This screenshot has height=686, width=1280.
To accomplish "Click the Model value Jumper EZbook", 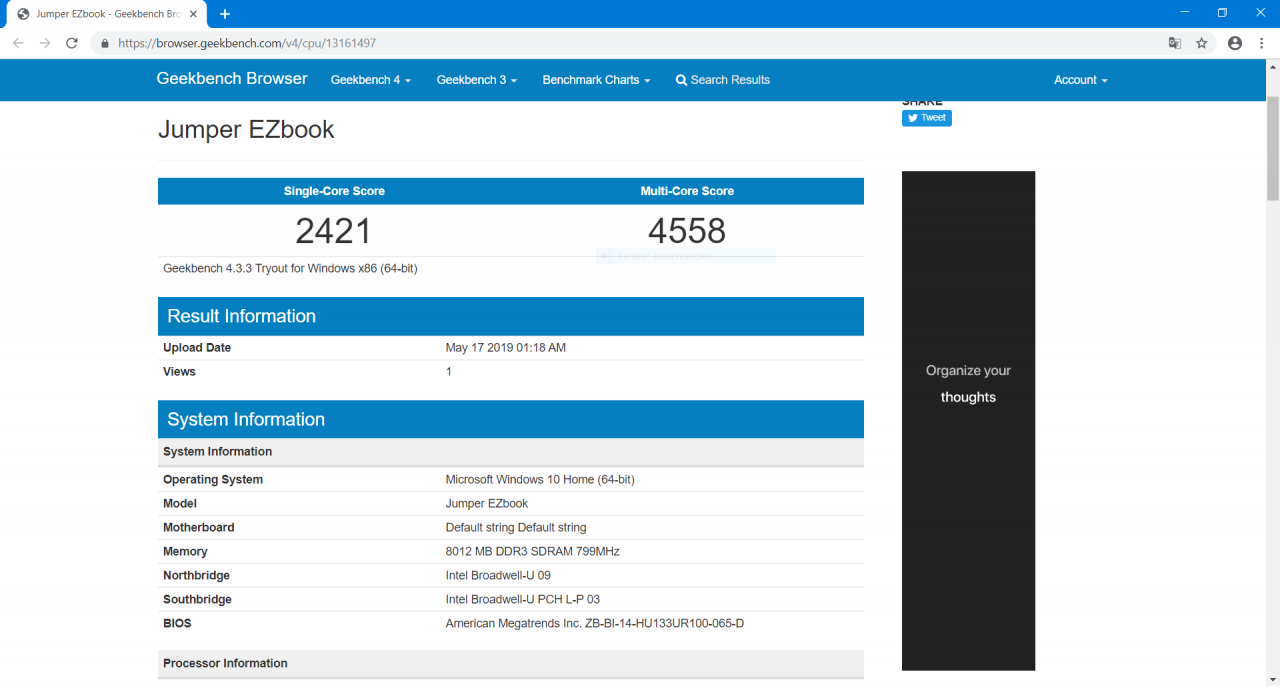I will click(487, 504).
